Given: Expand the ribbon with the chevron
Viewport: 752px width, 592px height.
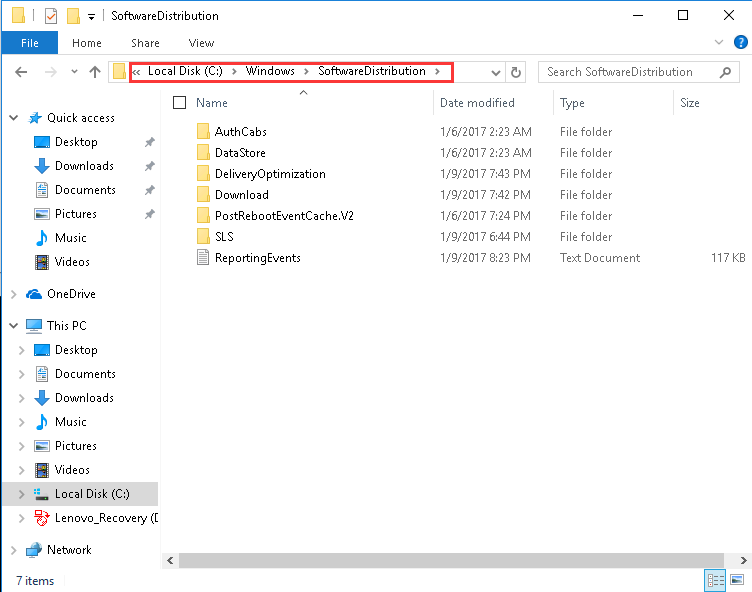Looking at the screenshot, I should coord(718,42).
